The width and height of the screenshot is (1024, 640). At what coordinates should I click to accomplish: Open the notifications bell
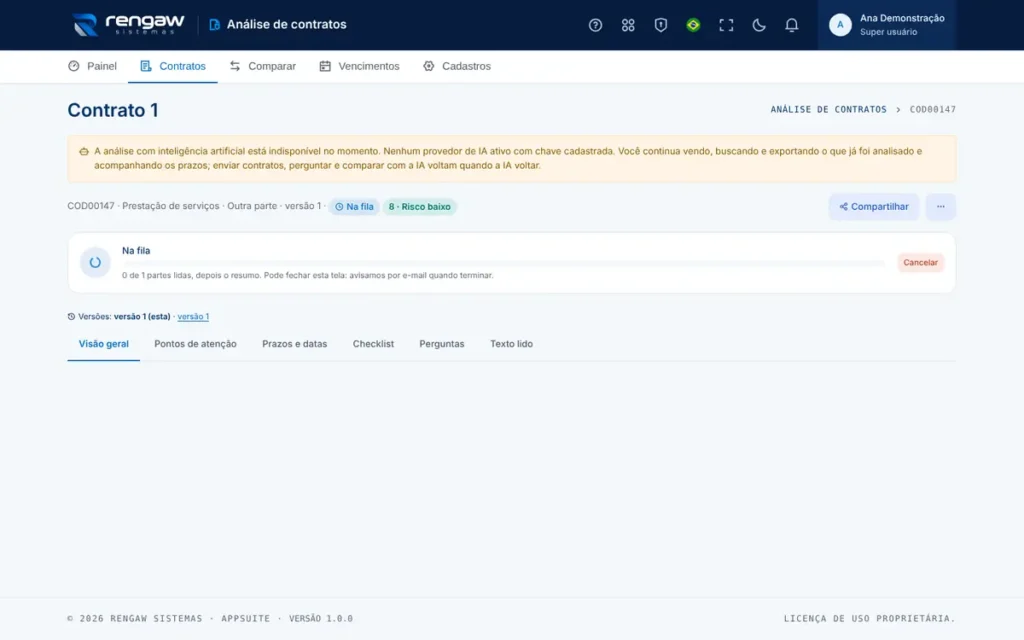tap(791, 25)
